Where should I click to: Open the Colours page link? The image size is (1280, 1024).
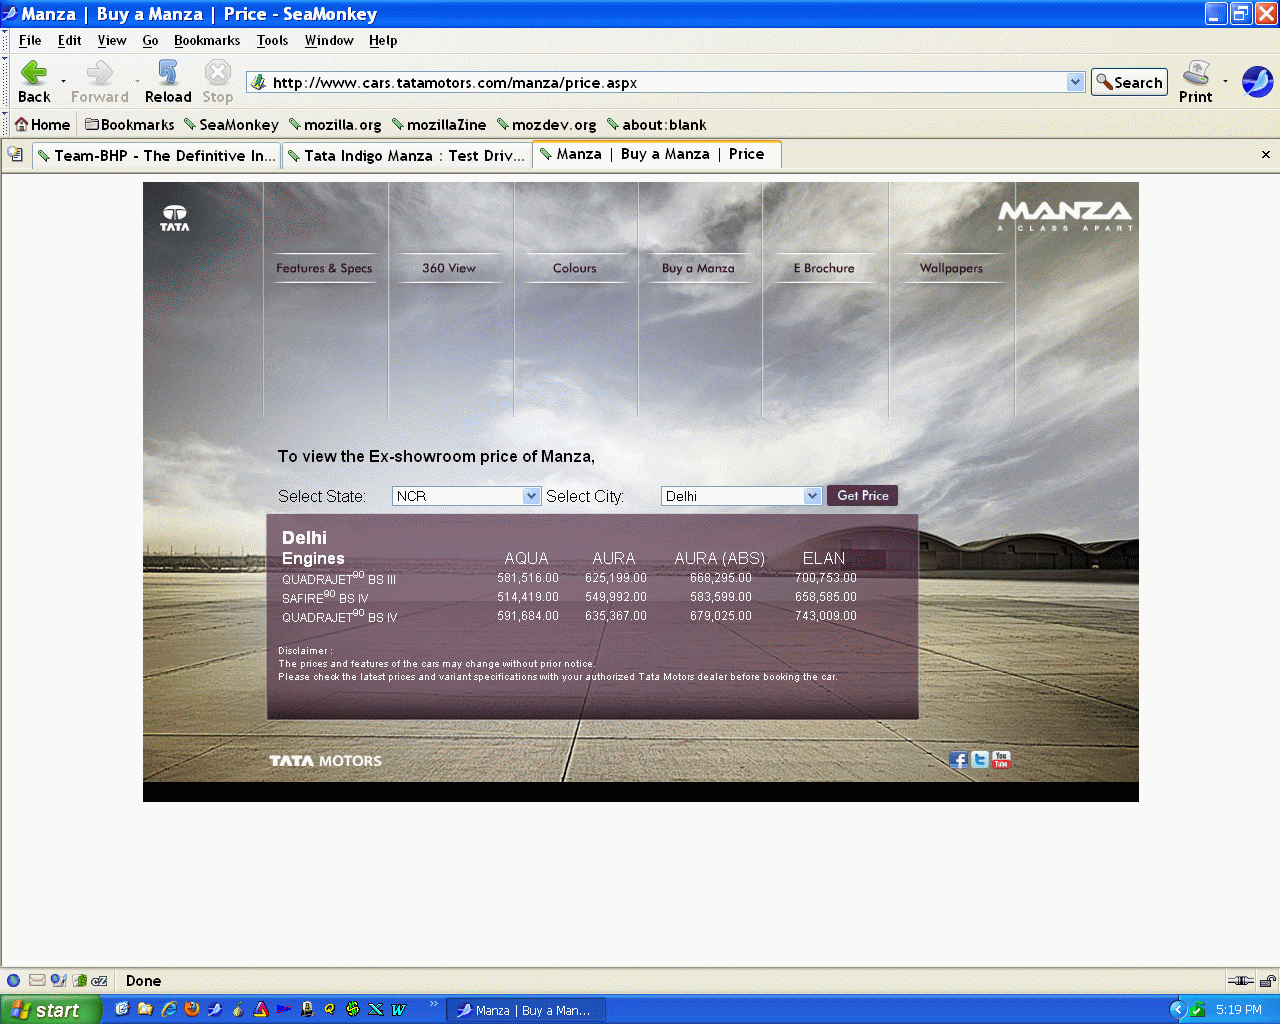[x=574, y=268]
